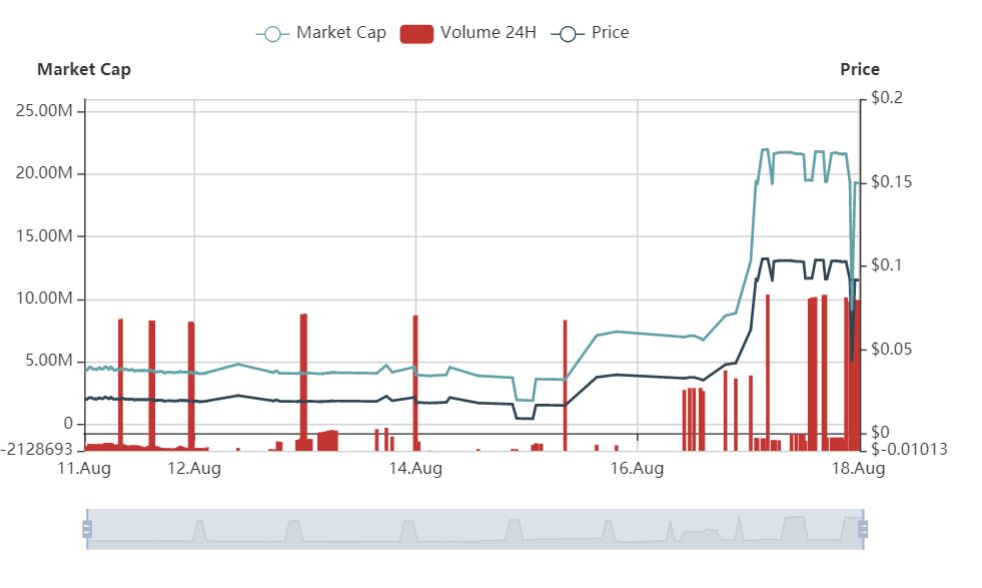Toggle Market Cap series via its legend text
This screenshot has width=982, height=588.
[x=340, y=33]
